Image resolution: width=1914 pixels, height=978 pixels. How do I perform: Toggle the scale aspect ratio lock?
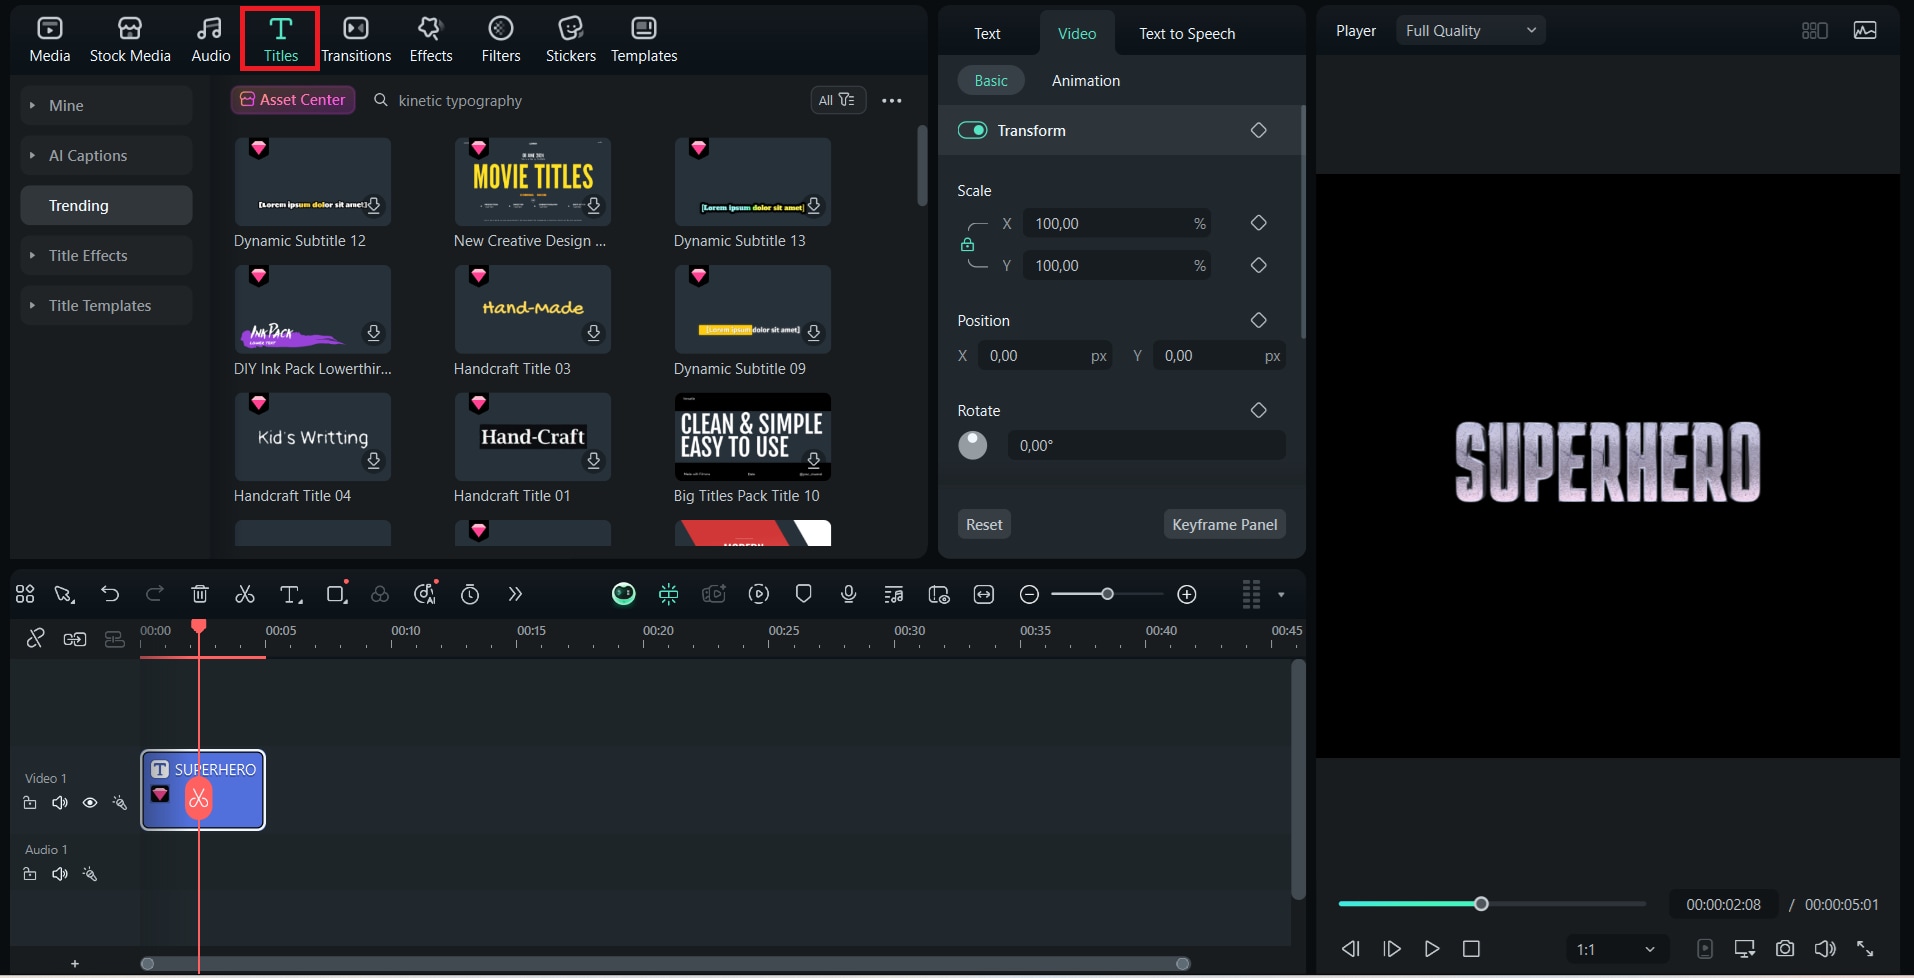tap(967, 244)
